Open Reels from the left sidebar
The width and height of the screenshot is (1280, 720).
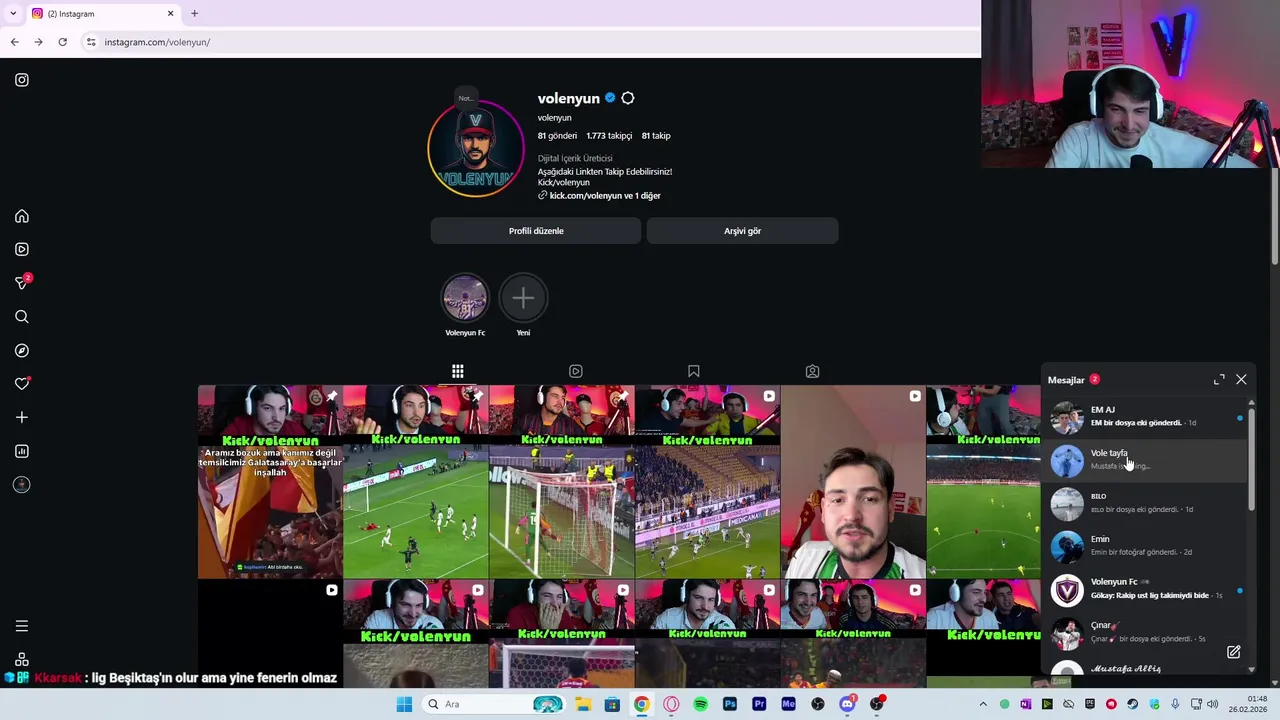pyautogui.click(x=22, y=249)
